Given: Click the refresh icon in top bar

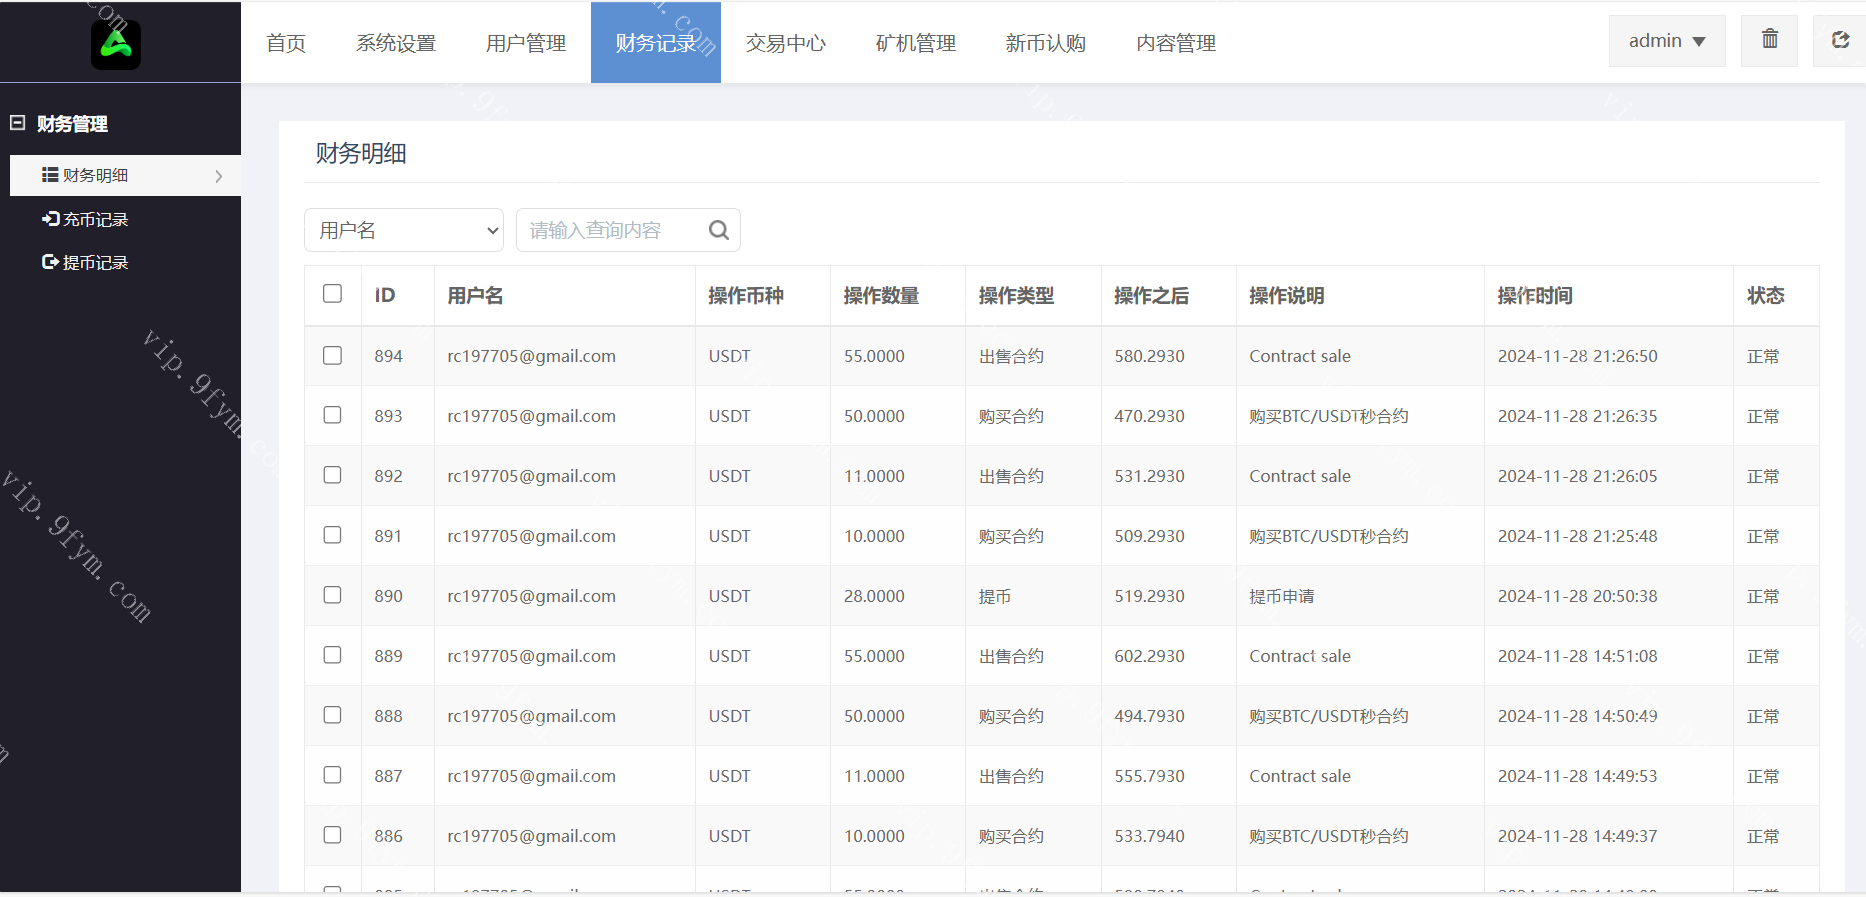Looking at the screenshot, I should point(1840,40).
